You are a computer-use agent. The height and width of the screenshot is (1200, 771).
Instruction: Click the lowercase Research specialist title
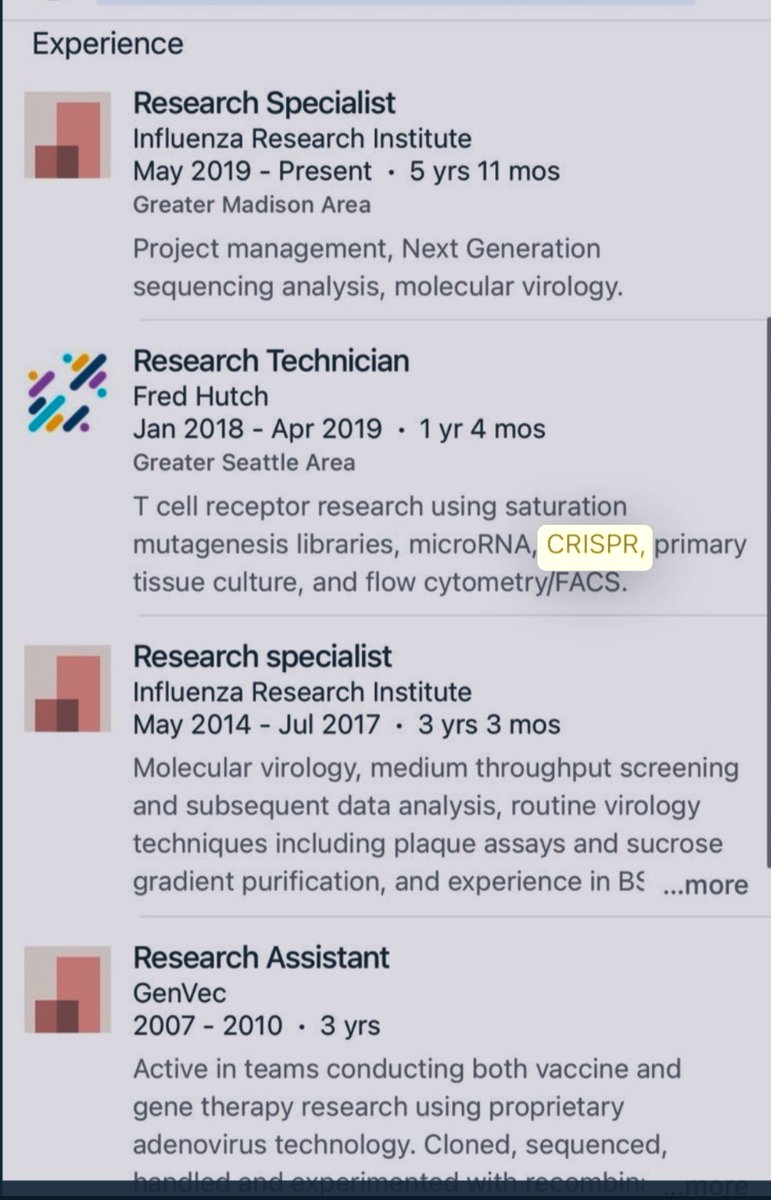tap(262, 657)
